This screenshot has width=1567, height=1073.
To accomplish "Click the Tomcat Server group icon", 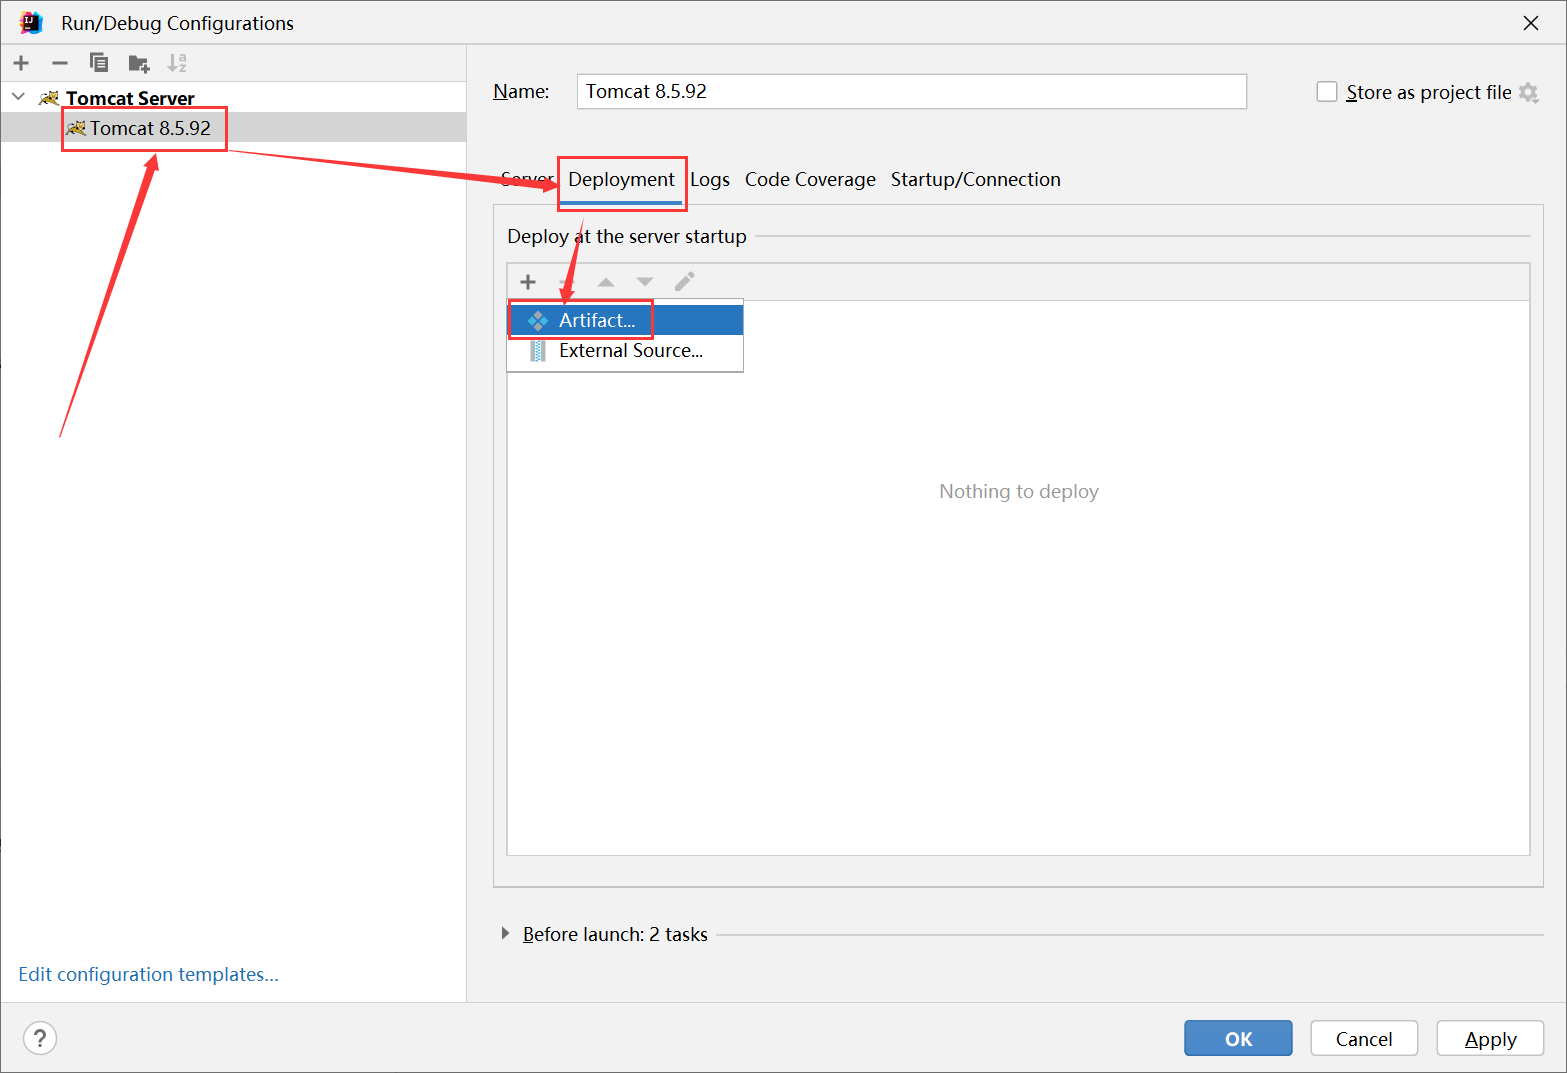I will (49, 98).
